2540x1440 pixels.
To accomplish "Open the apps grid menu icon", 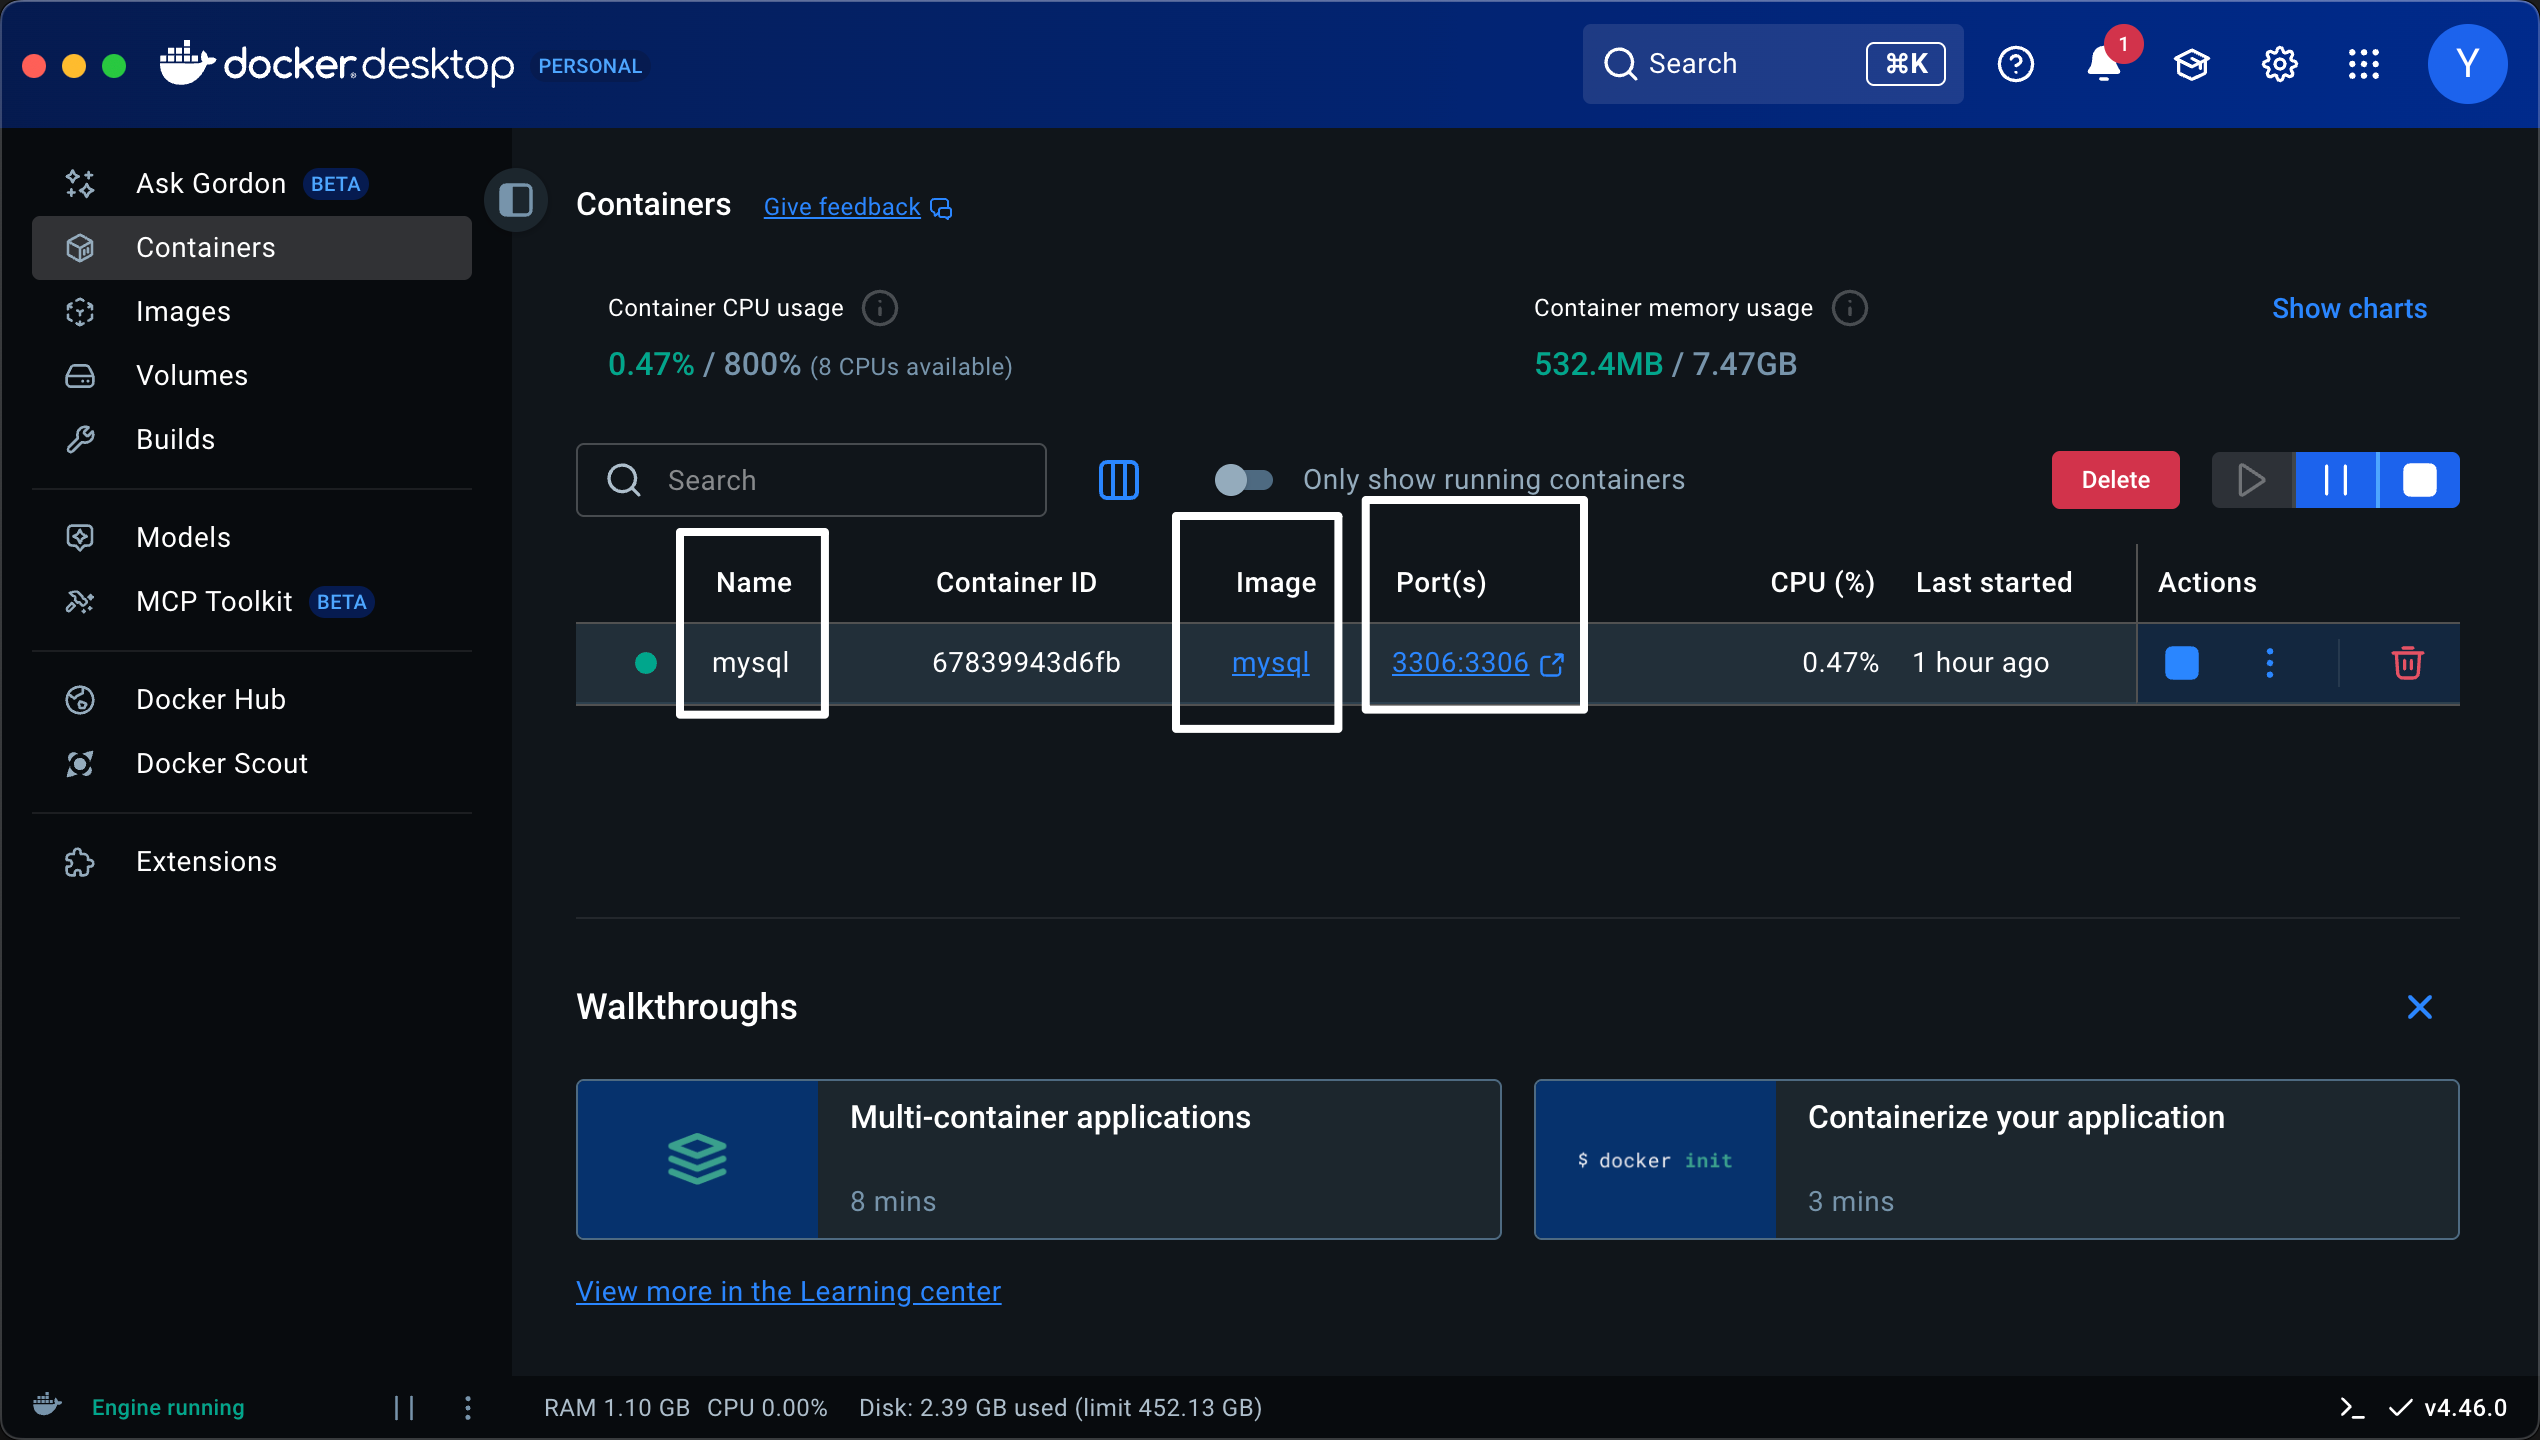I will pos(2364,65).
